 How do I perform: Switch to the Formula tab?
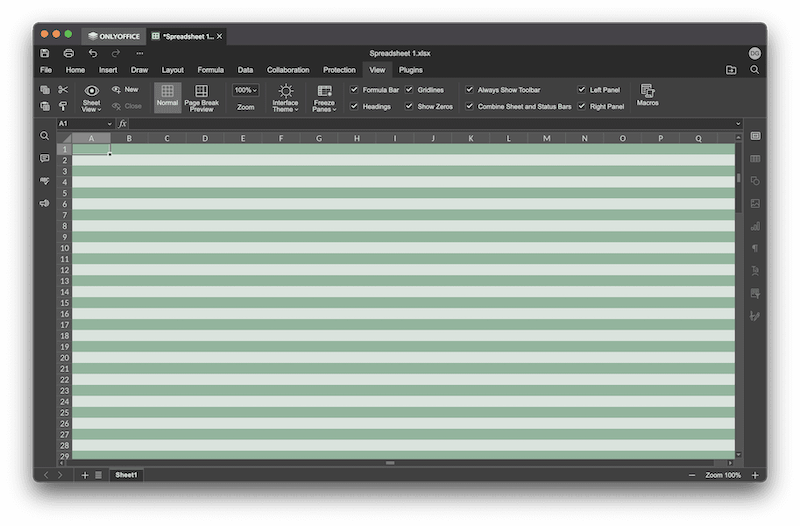pyautogui.click(x=210, y=70)
